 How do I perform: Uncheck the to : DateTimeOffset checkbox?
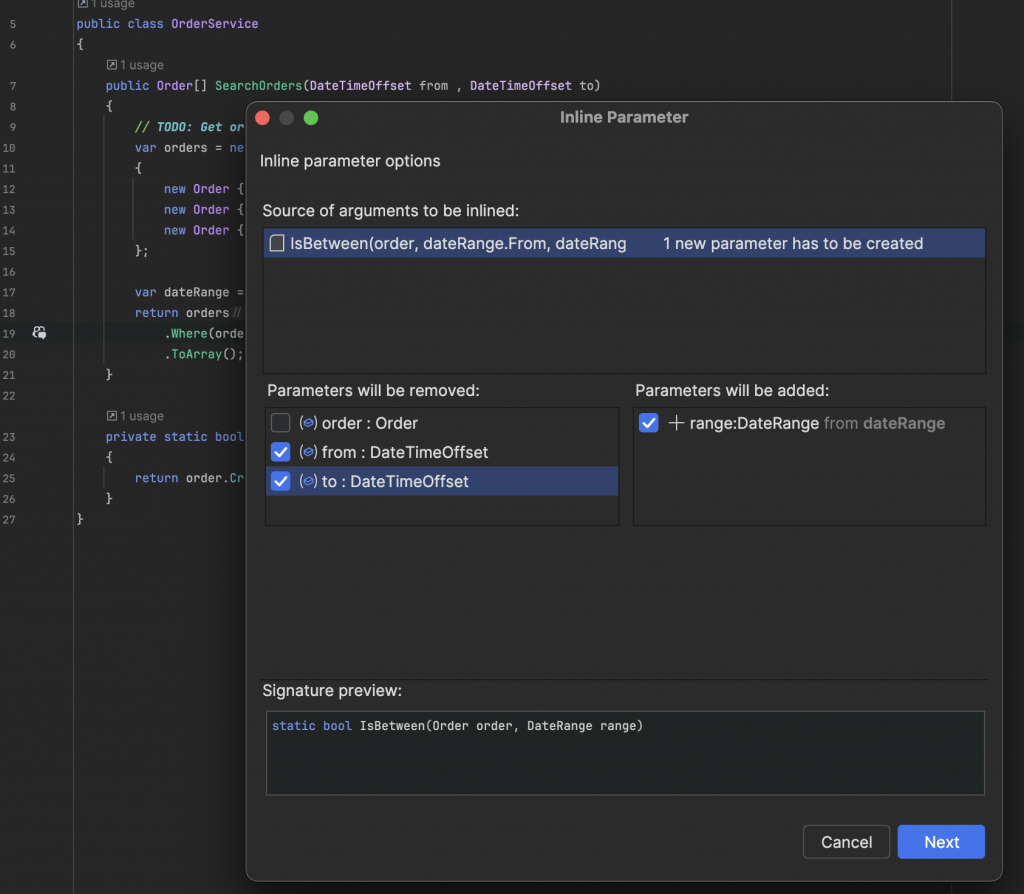pyautogui.click(x=281, y=481)
